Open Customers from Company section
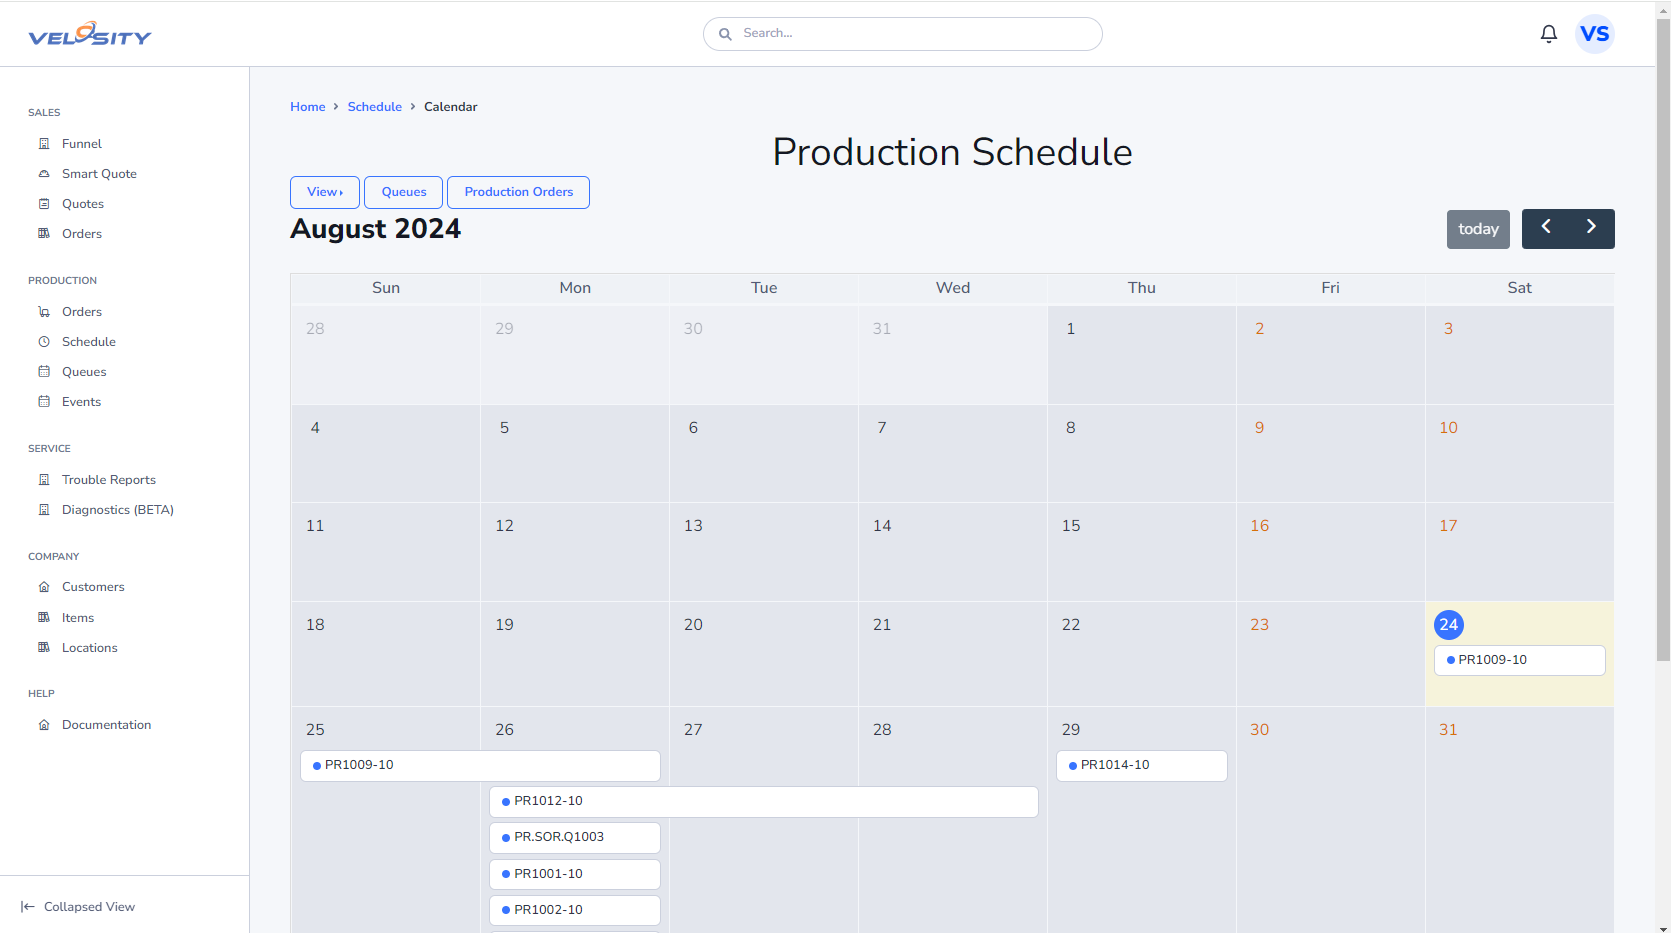The height and width of the screenshot is (933, 1671). [93, 587]
